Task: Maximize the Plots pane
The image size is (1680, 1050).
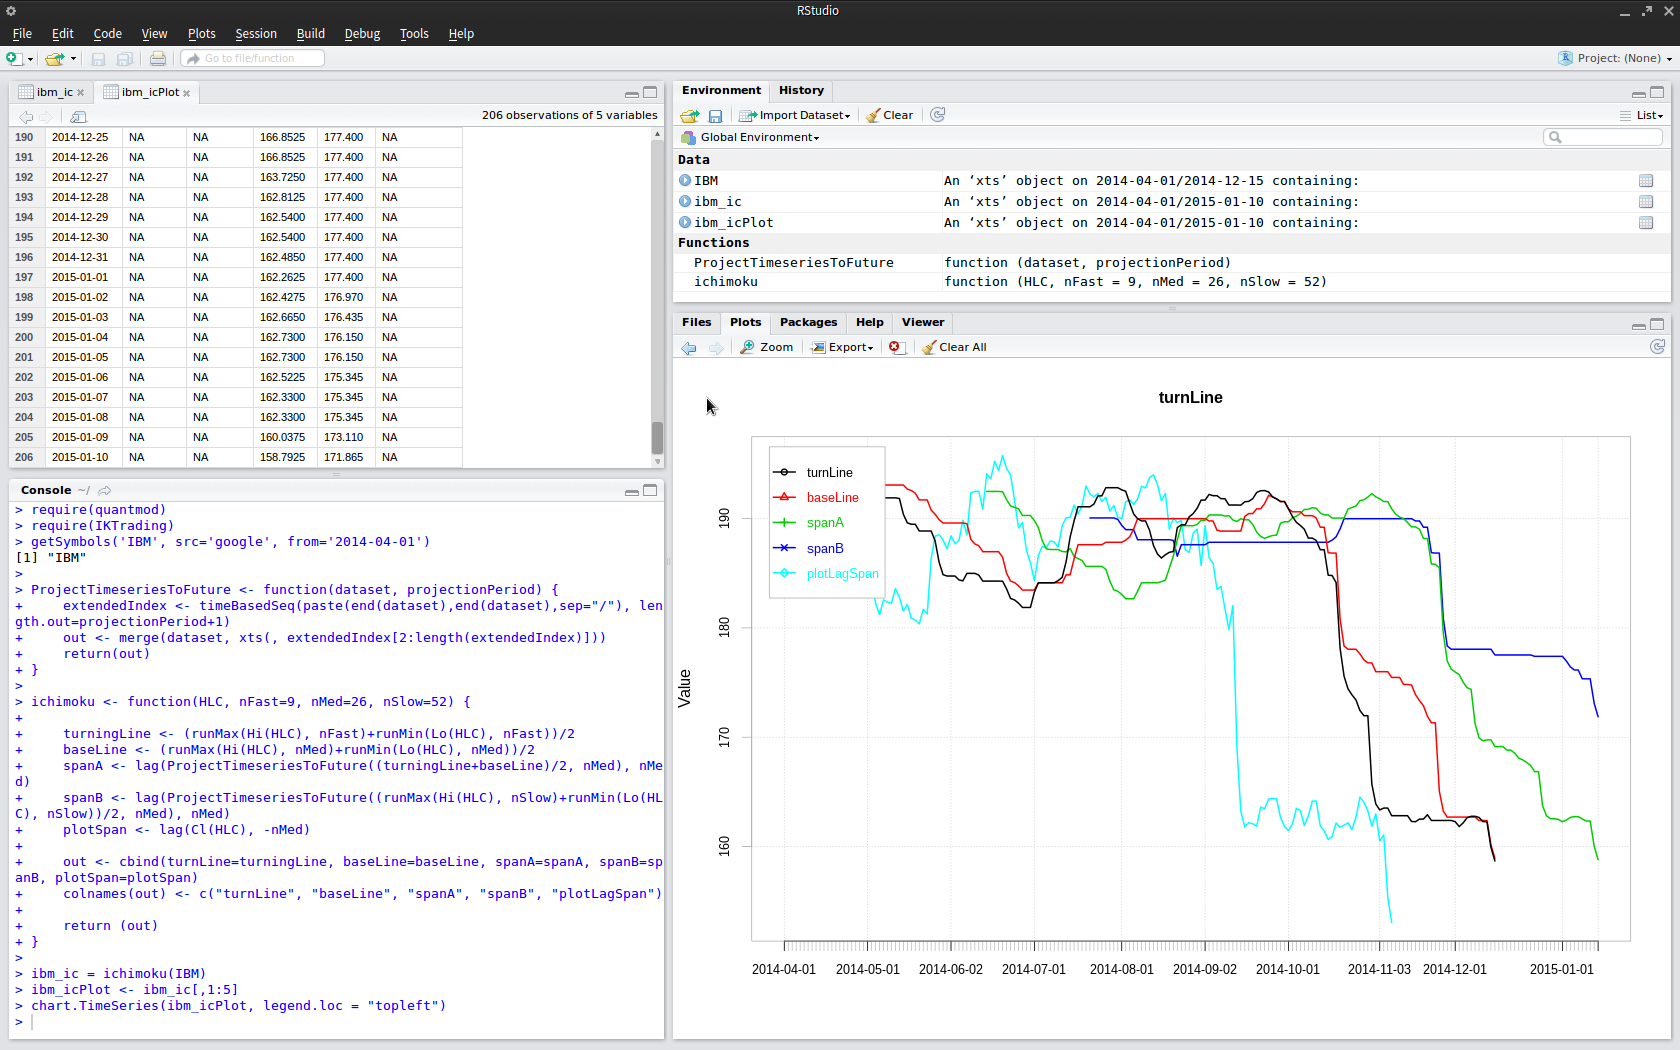Action: (1657, 324)
